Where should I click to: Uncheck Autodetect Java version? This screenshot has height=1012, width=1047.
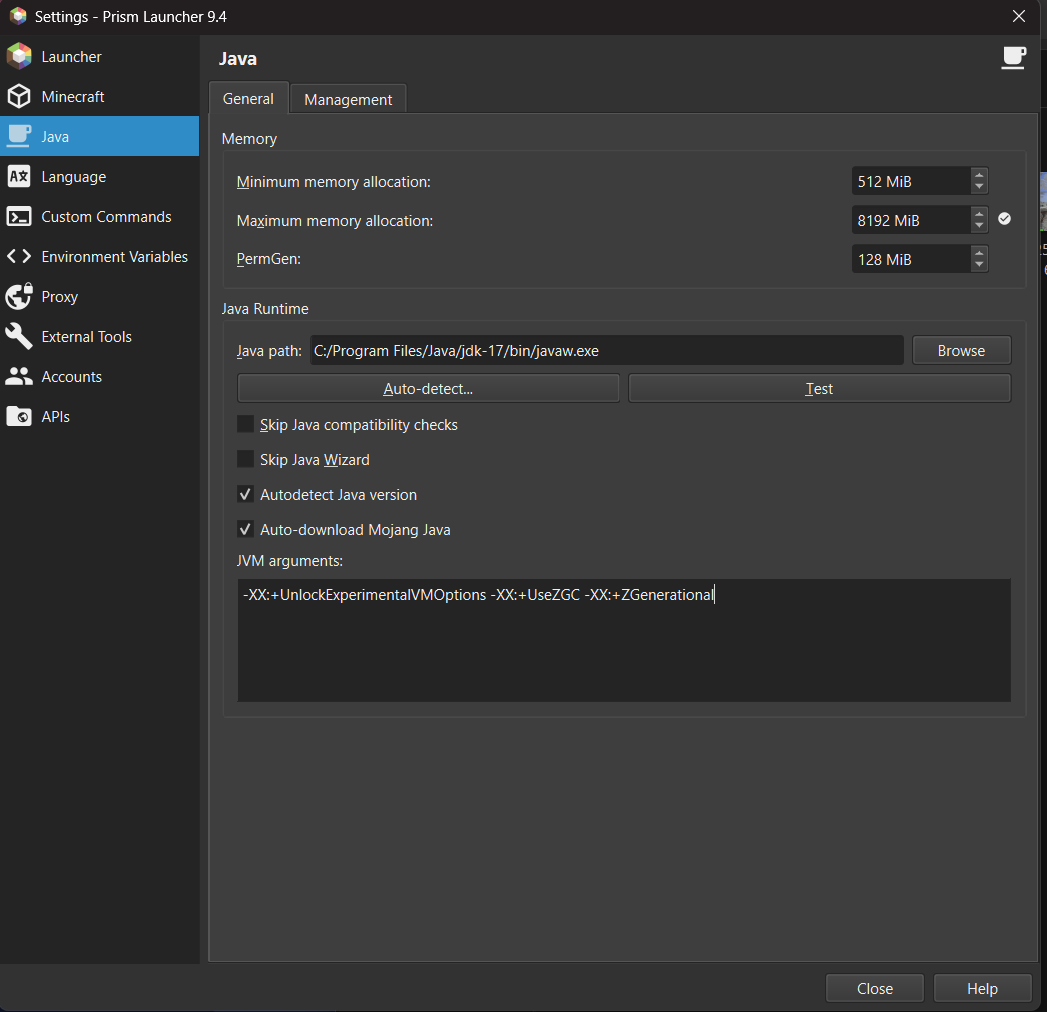[246, 495]
